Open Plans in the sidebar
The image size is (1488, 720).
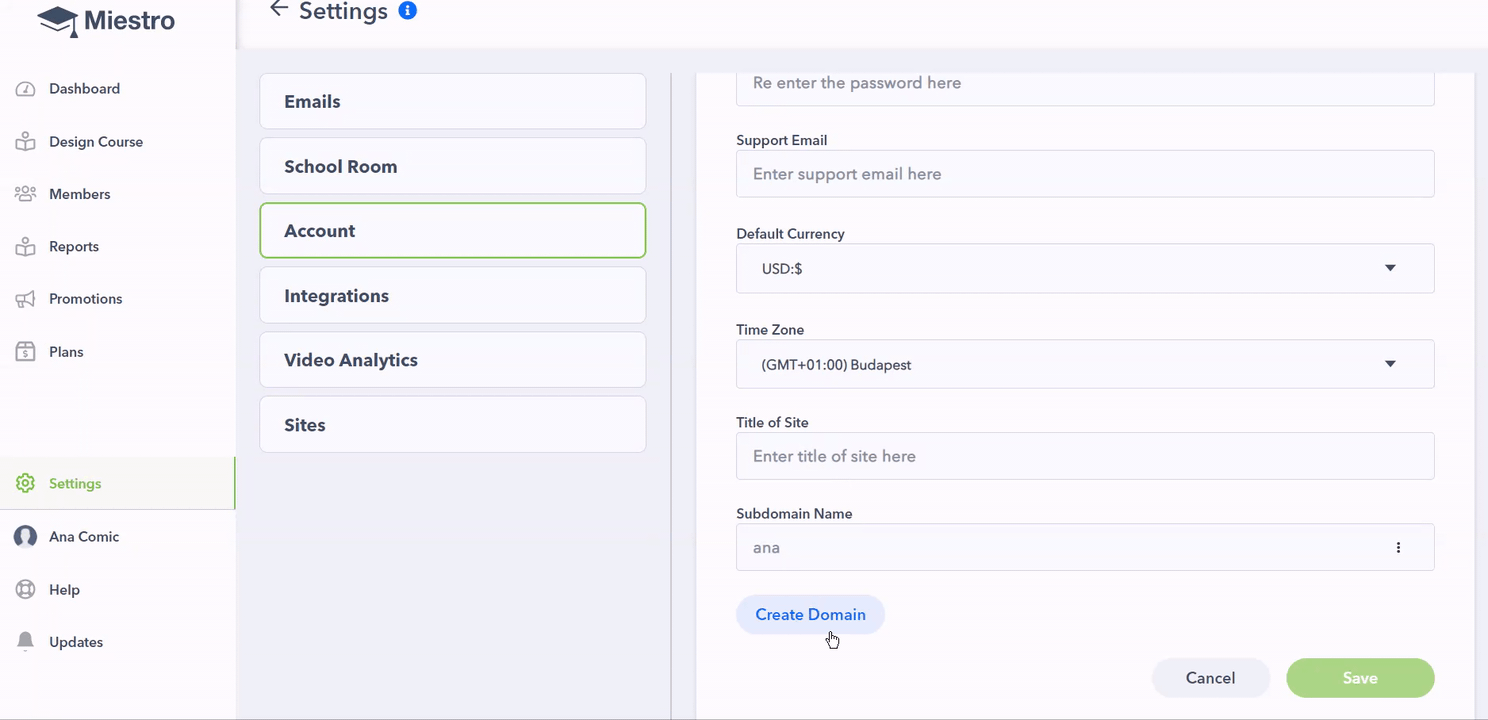coord(66,352)
